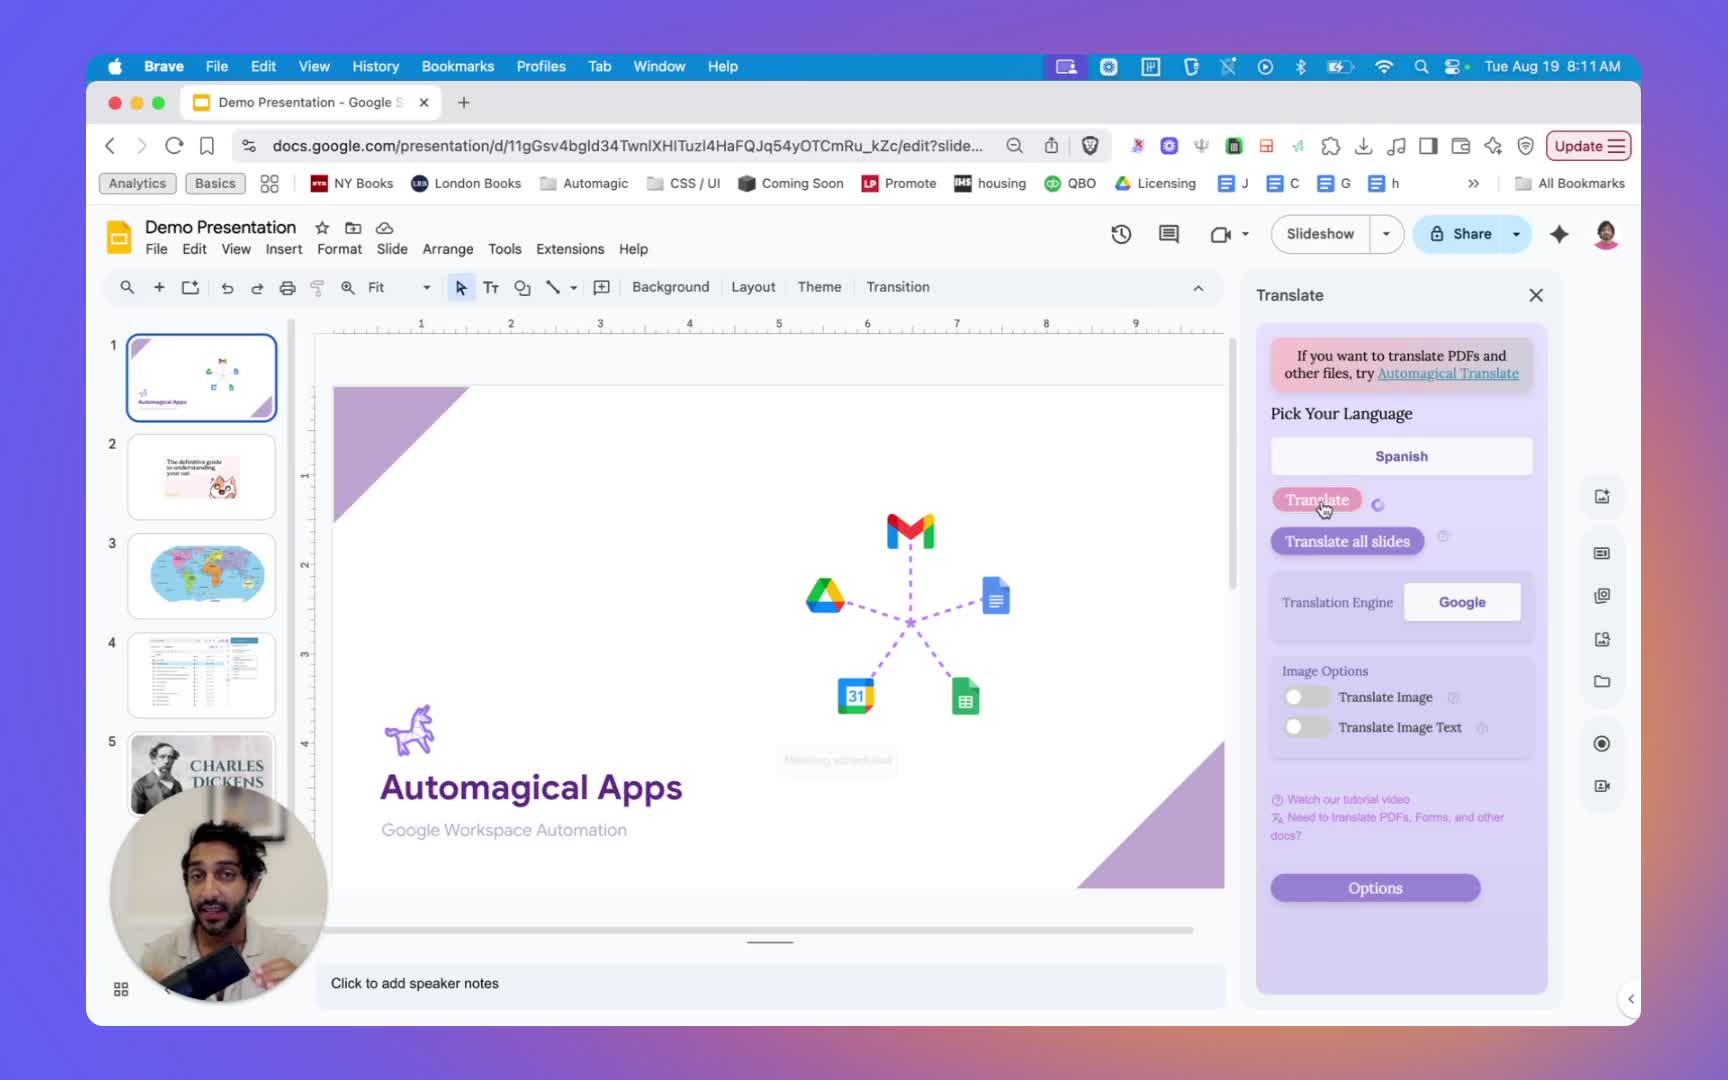Enable the Translate Image toggle
This screenshot has width=1728, height=1080.
1305,697
